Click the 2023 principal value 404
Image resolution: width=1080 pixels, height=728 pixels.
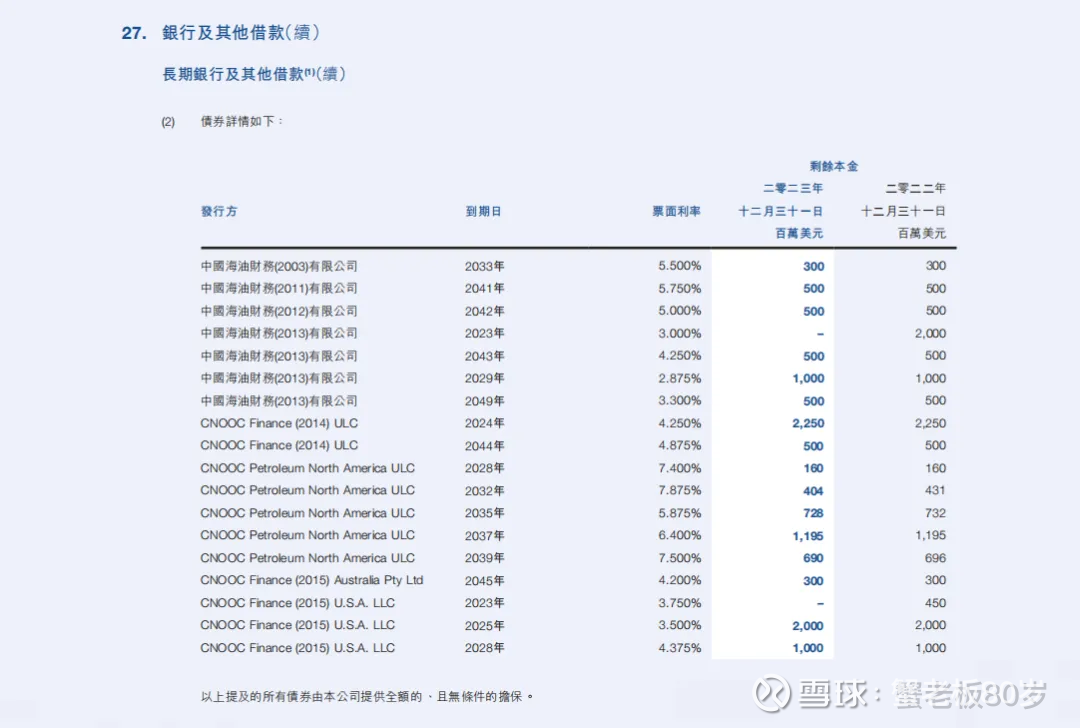(x=813, y=491)
